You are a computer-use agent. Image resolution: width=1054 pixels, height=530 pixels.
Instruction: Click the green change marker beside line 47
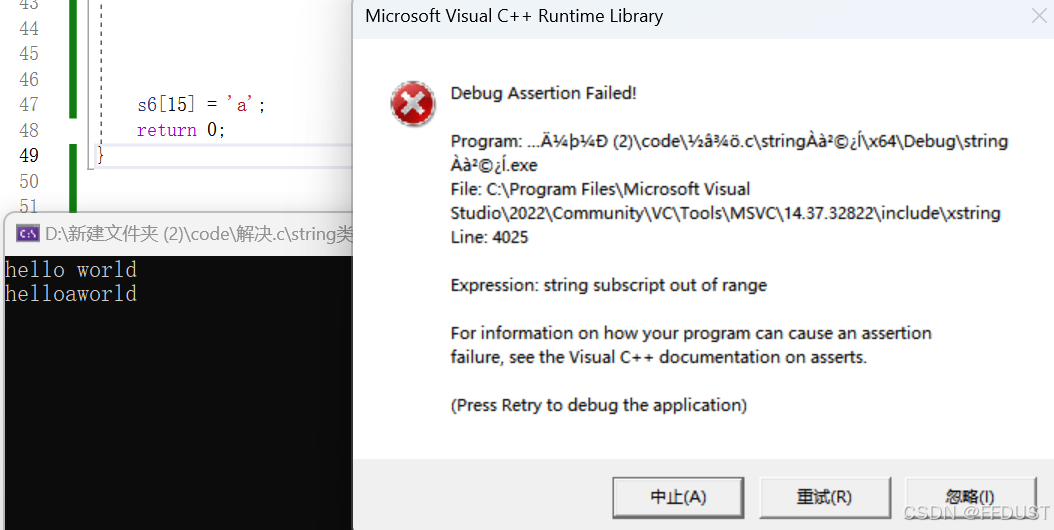[73, 105]
